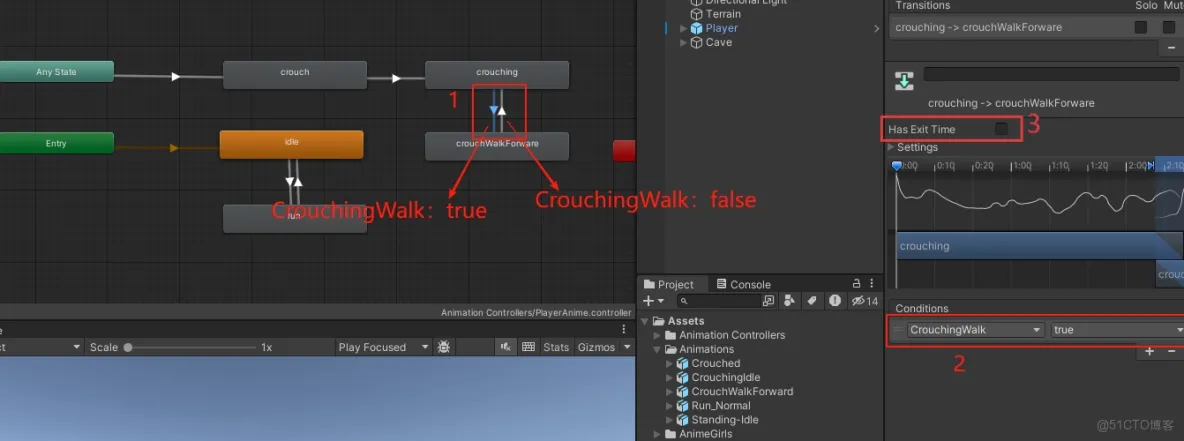1184x441 pixels.
Task: Toggle Mute Audio in Game view
Action: click(x=504, y=347)
